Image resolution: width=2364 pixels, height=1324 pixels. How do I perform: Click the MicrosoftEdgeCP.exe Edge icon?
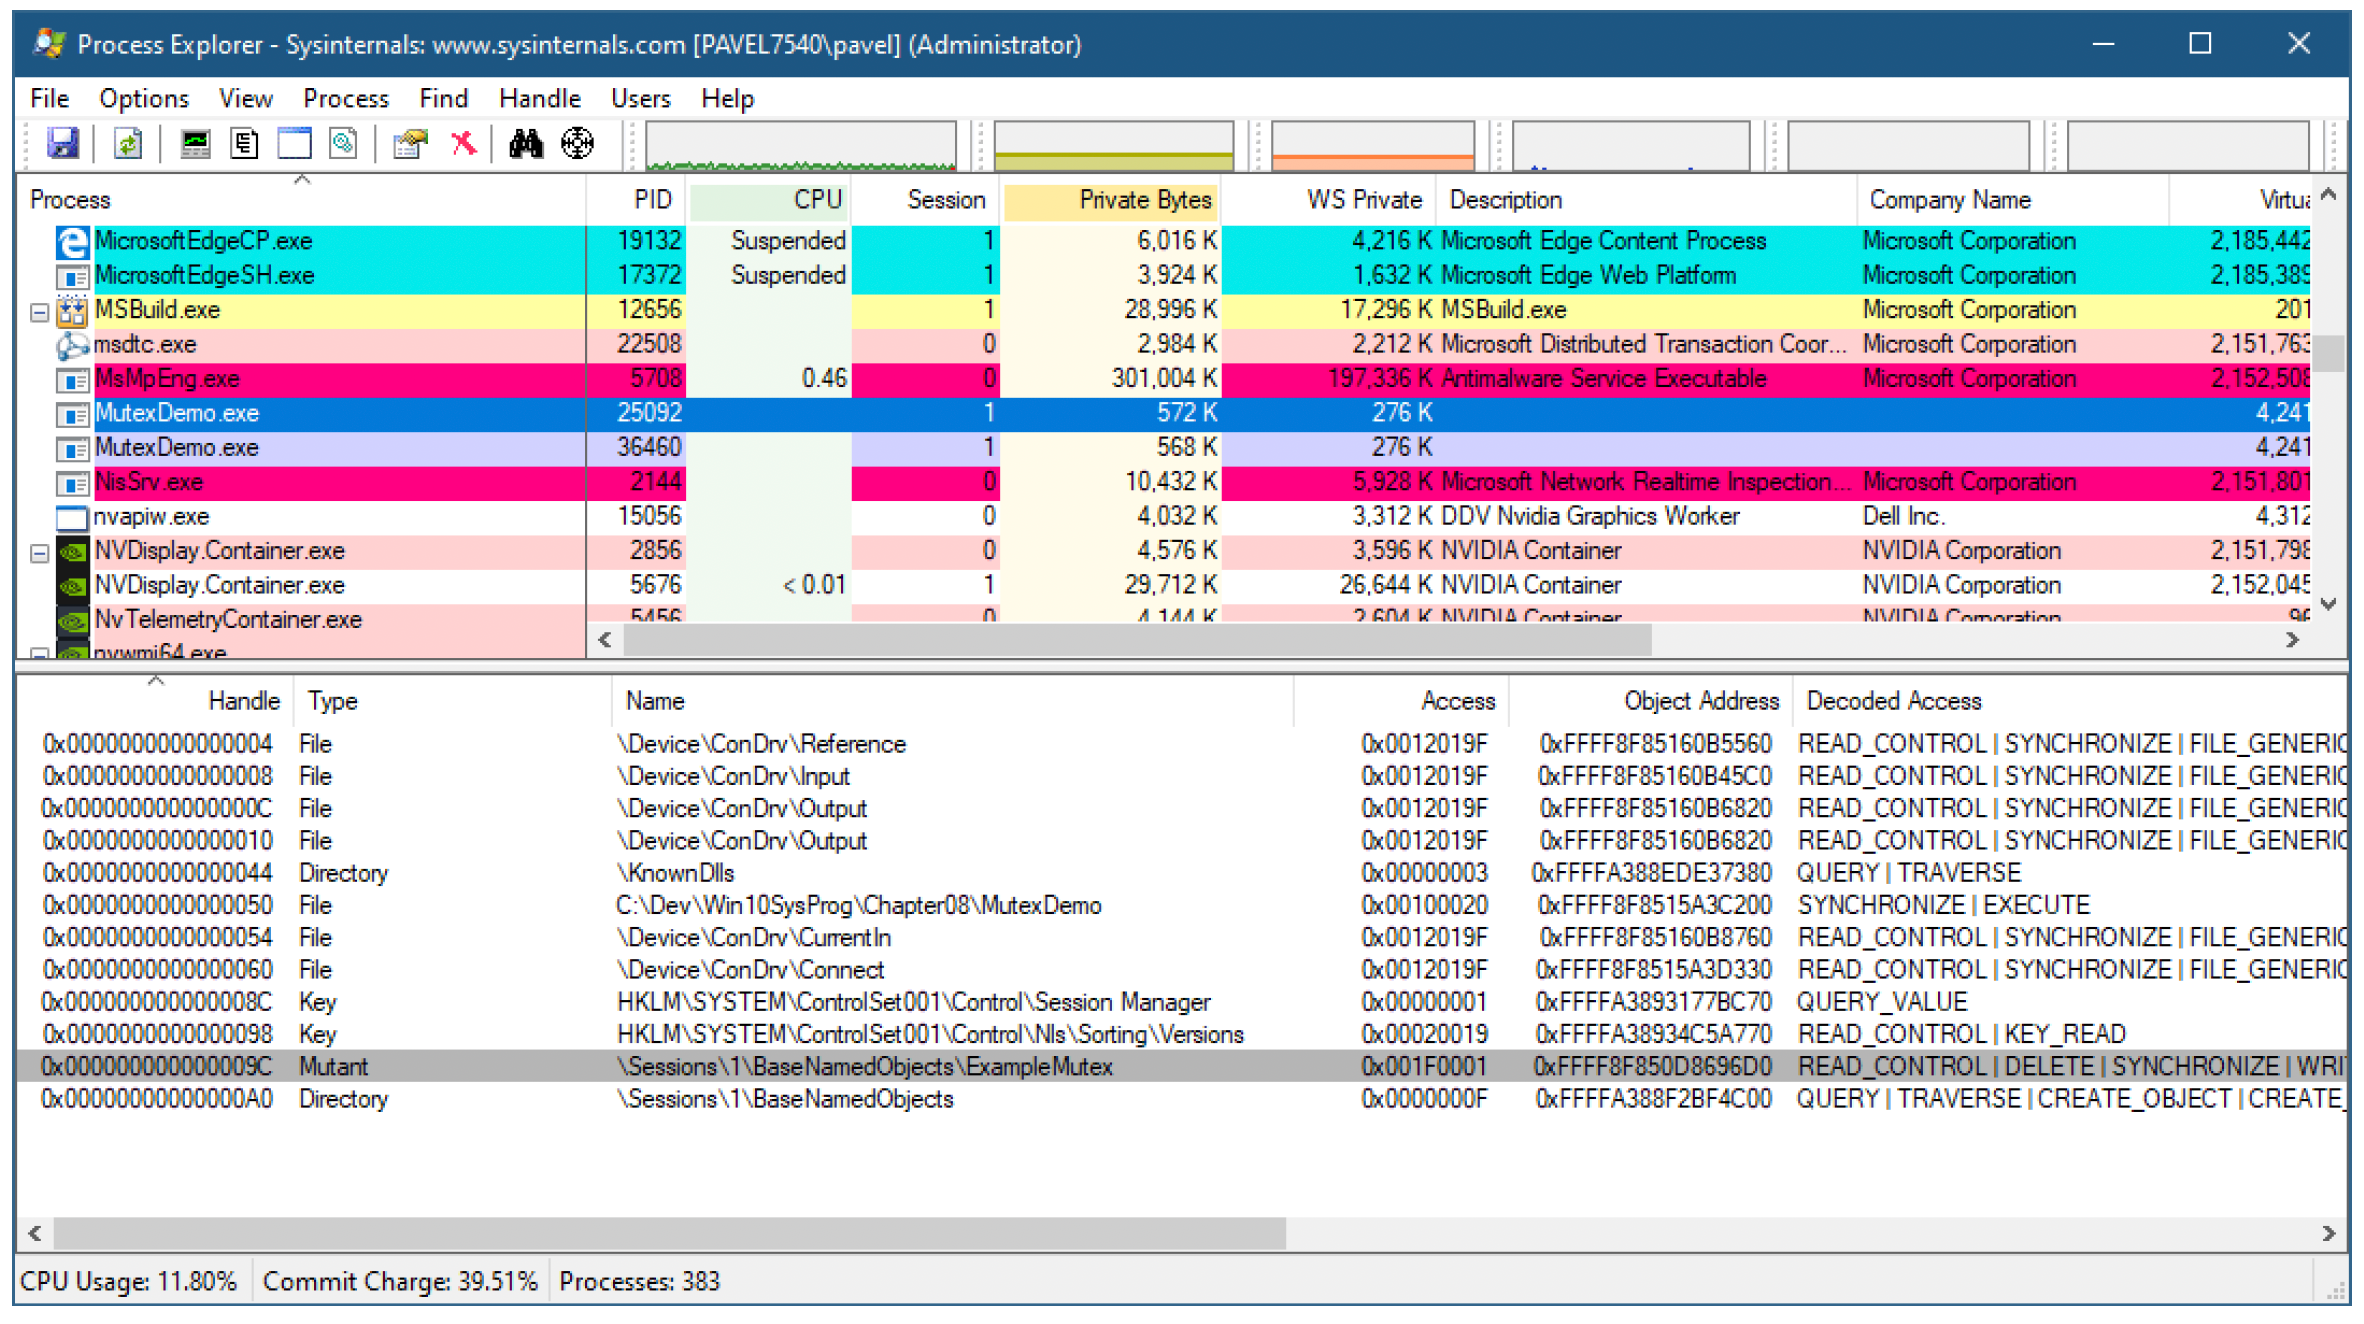72,242
